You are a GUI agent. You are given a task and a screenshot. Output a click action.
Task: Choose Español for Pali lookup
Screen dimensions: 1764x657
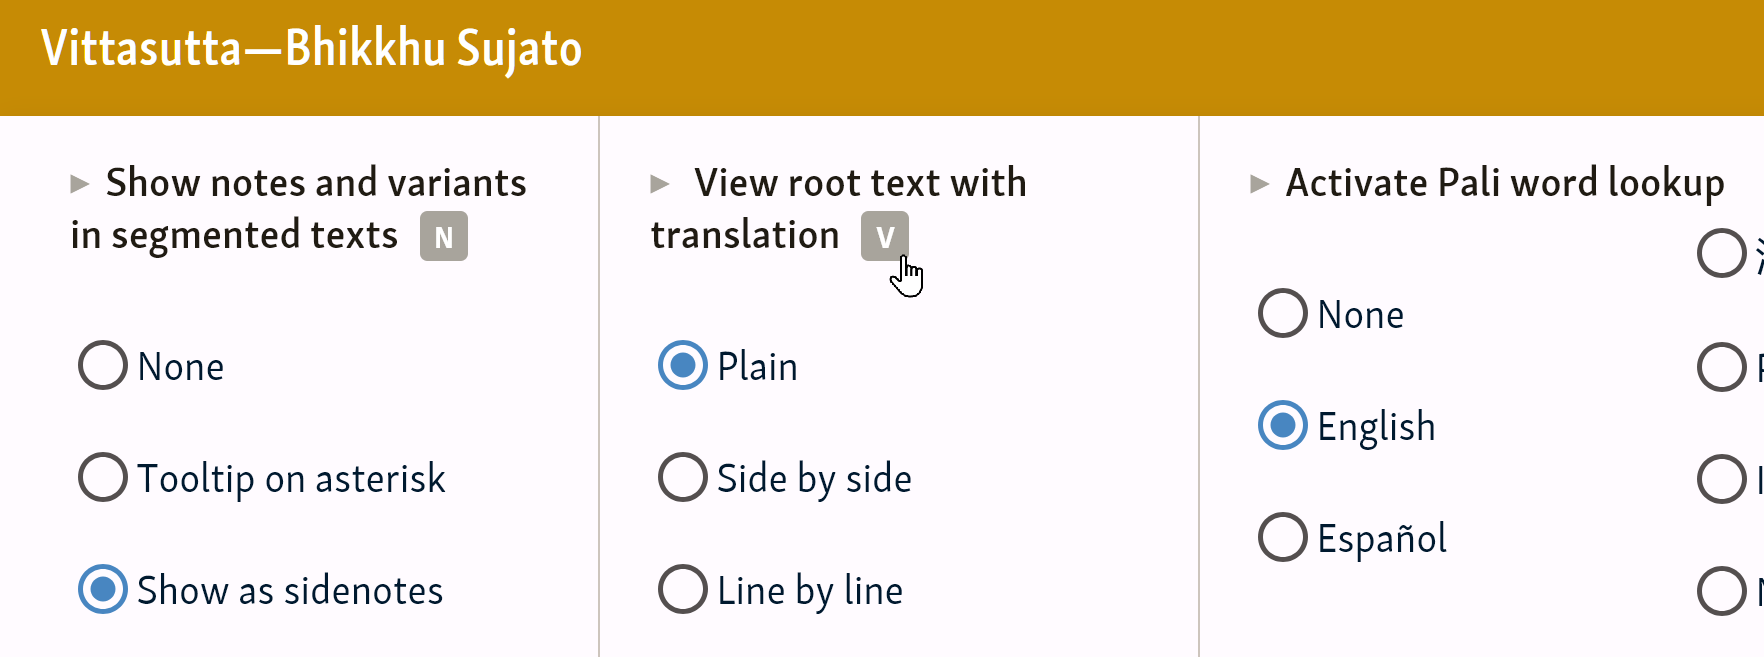click(1283, 538)
